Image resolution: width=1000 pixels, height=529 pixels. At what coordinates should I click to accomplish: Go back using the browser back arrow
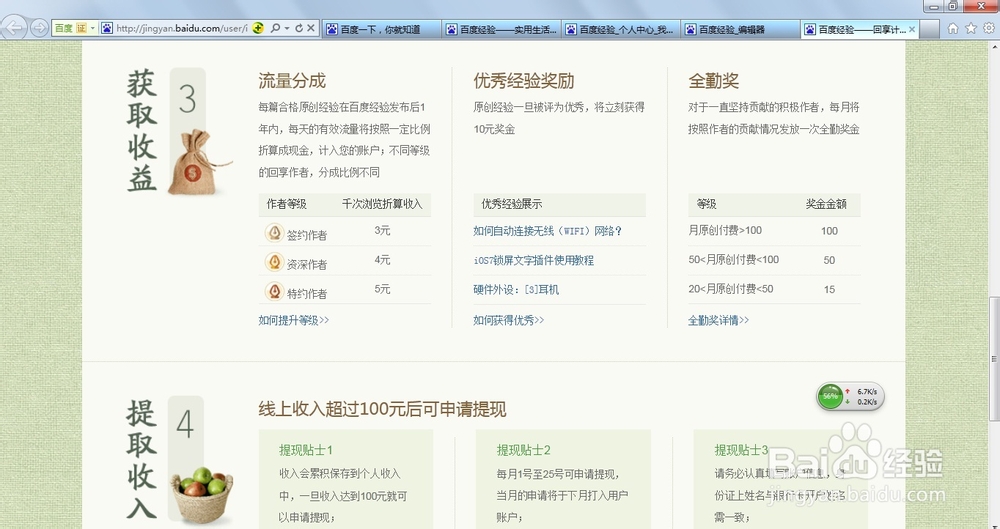click(14, 27)
